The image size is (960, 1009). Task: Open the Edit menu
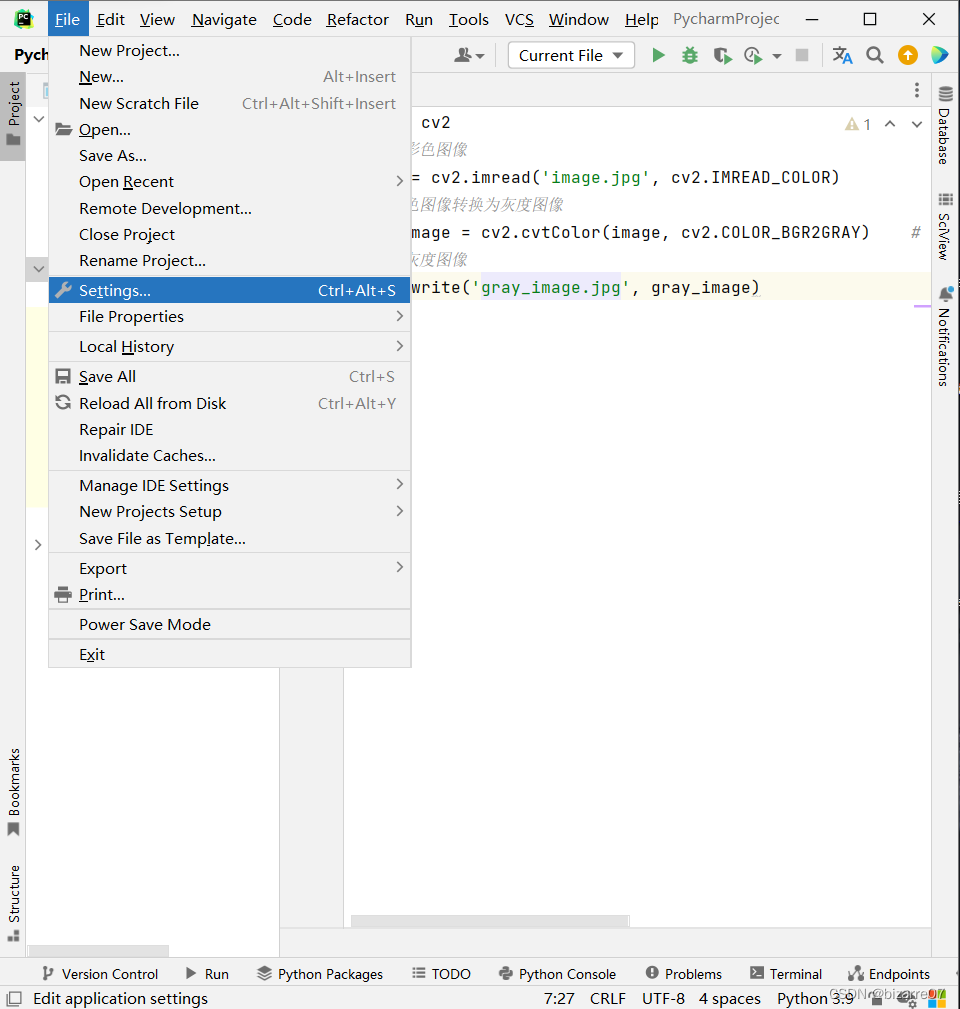111,20
